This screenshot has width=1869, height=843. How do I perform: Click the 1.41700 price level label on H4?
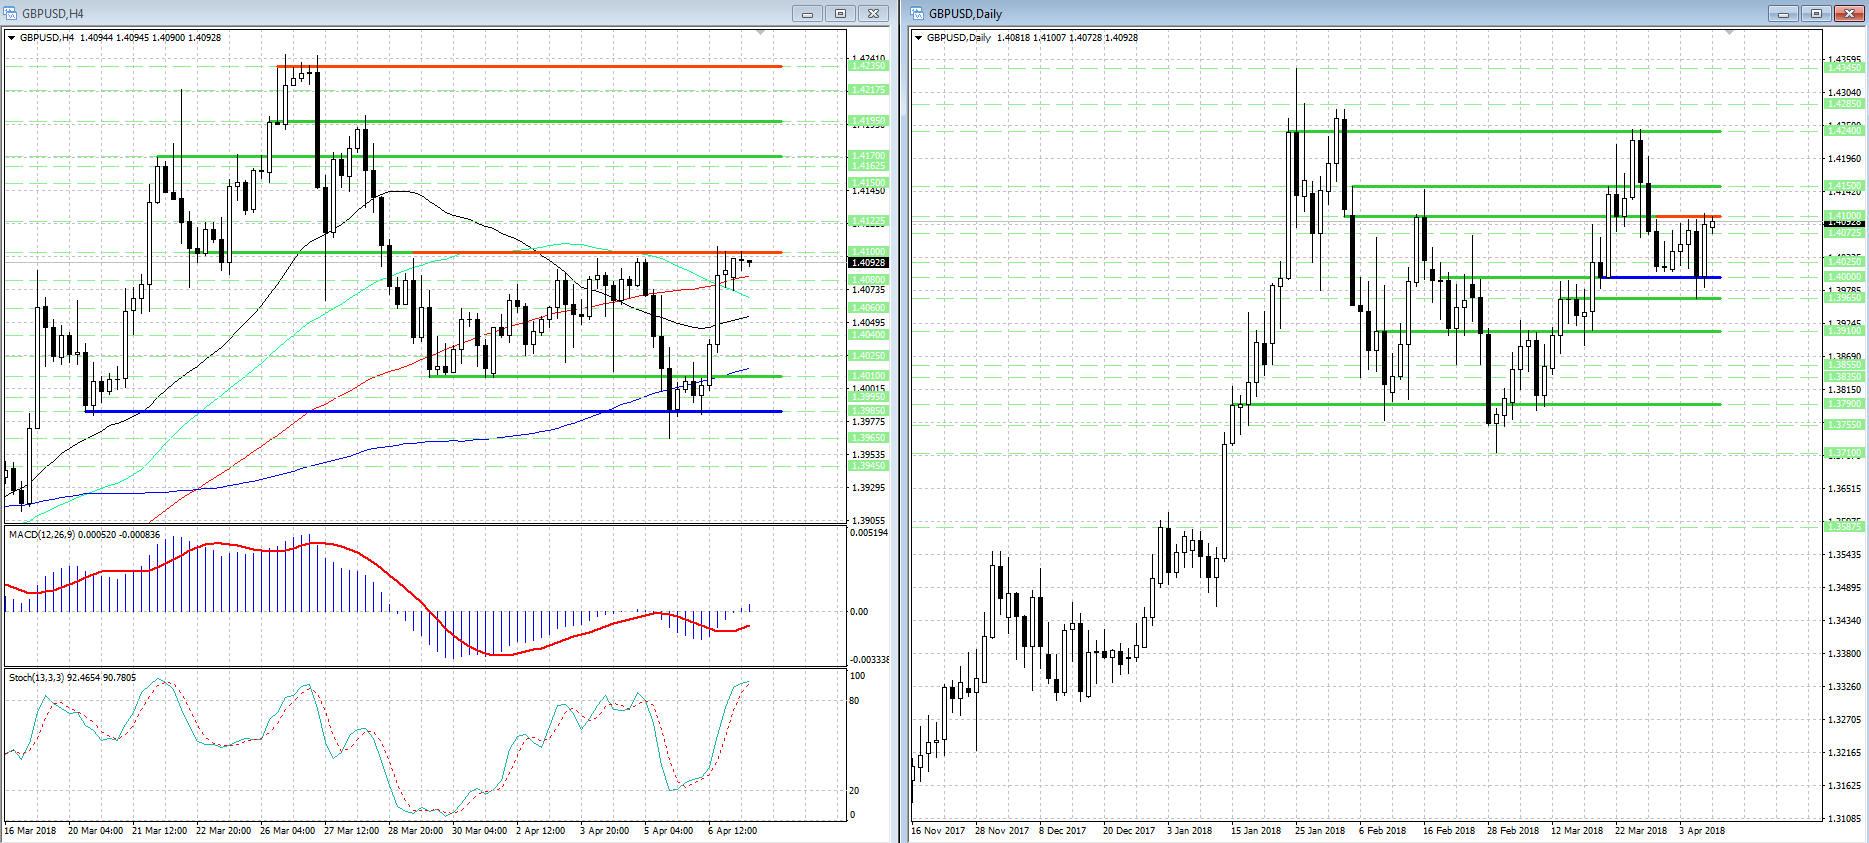(868, 156)
